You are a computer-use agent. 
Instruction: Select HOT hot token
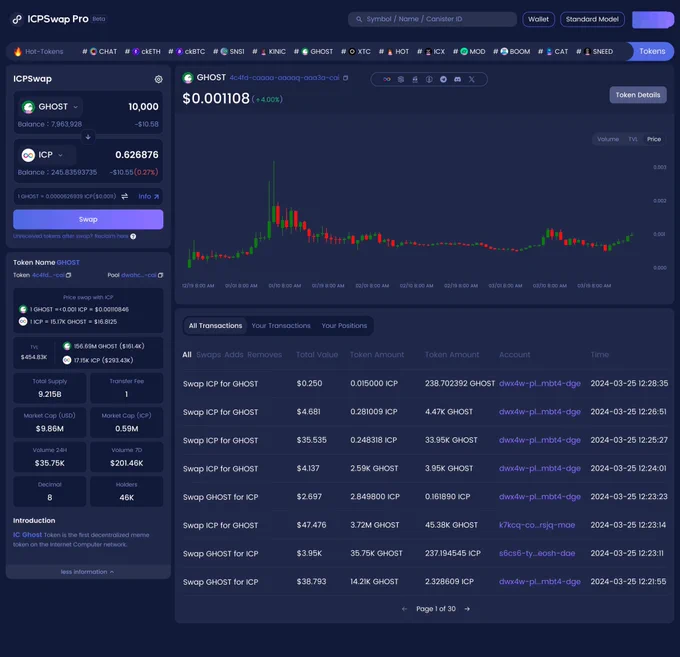394,52
